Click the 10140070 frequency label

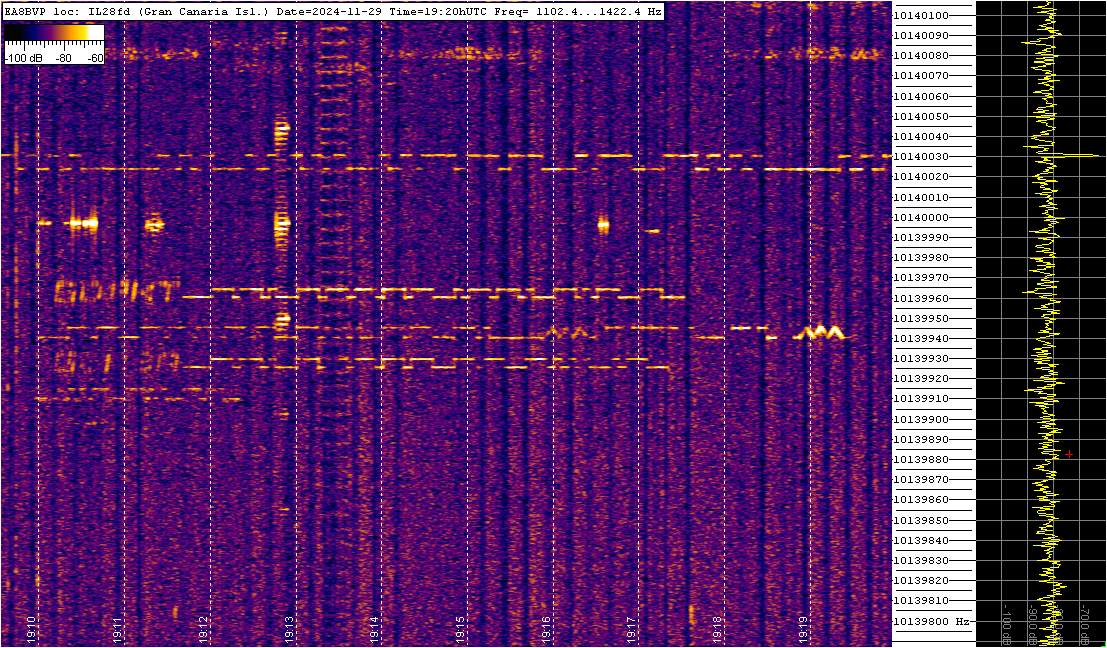coord(921,76)
